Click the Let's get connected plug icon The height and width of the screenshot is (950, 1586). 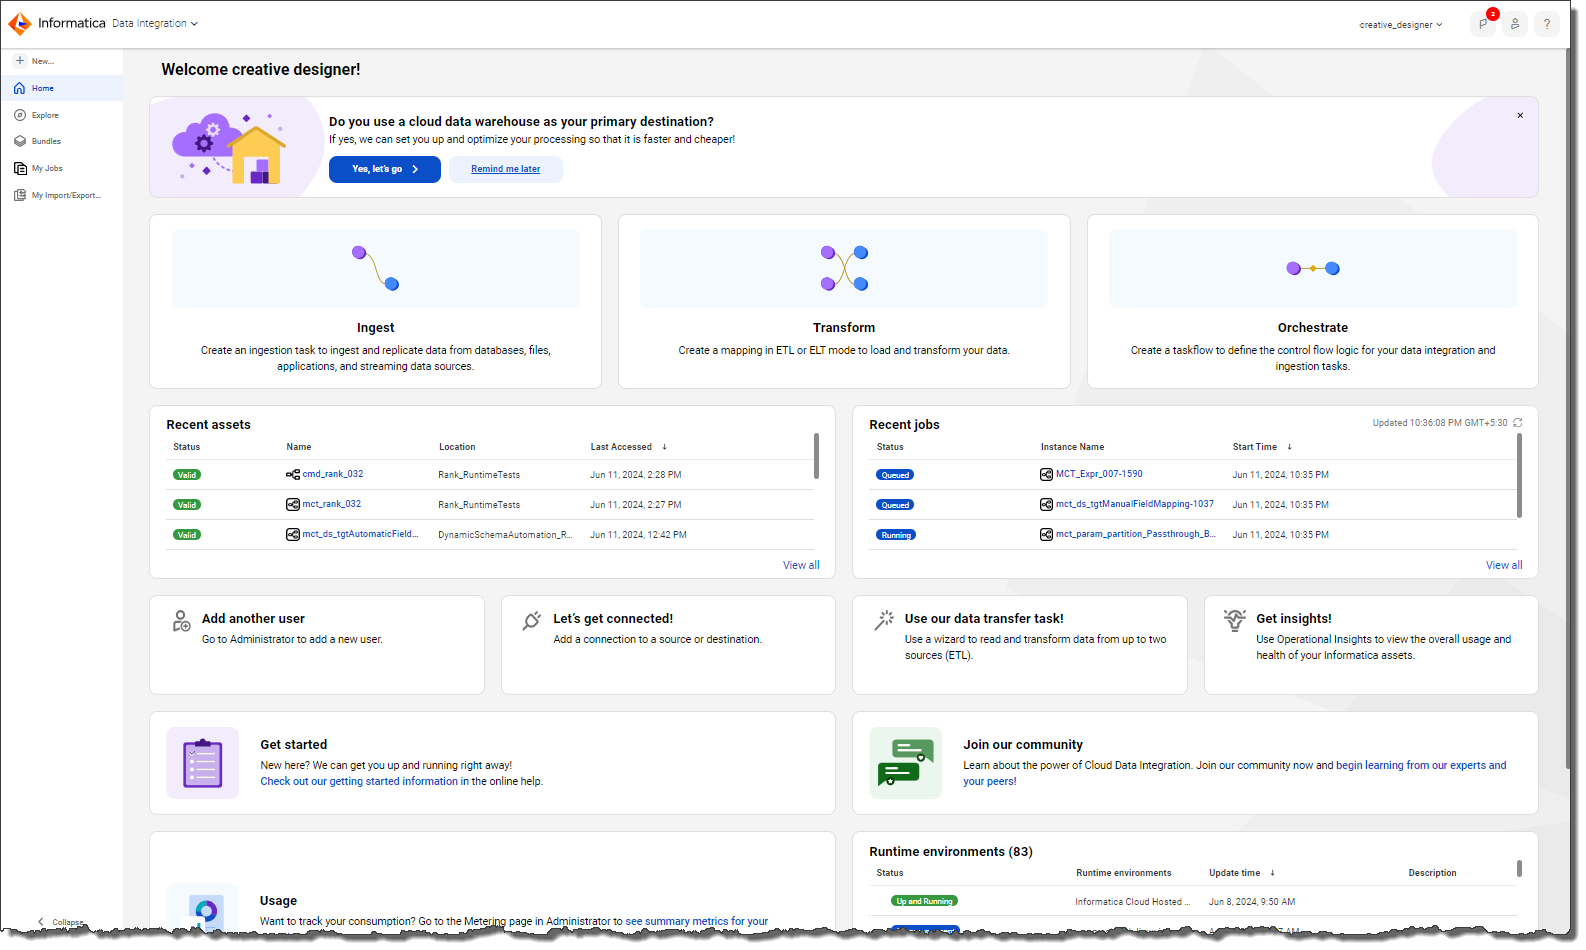532,621
